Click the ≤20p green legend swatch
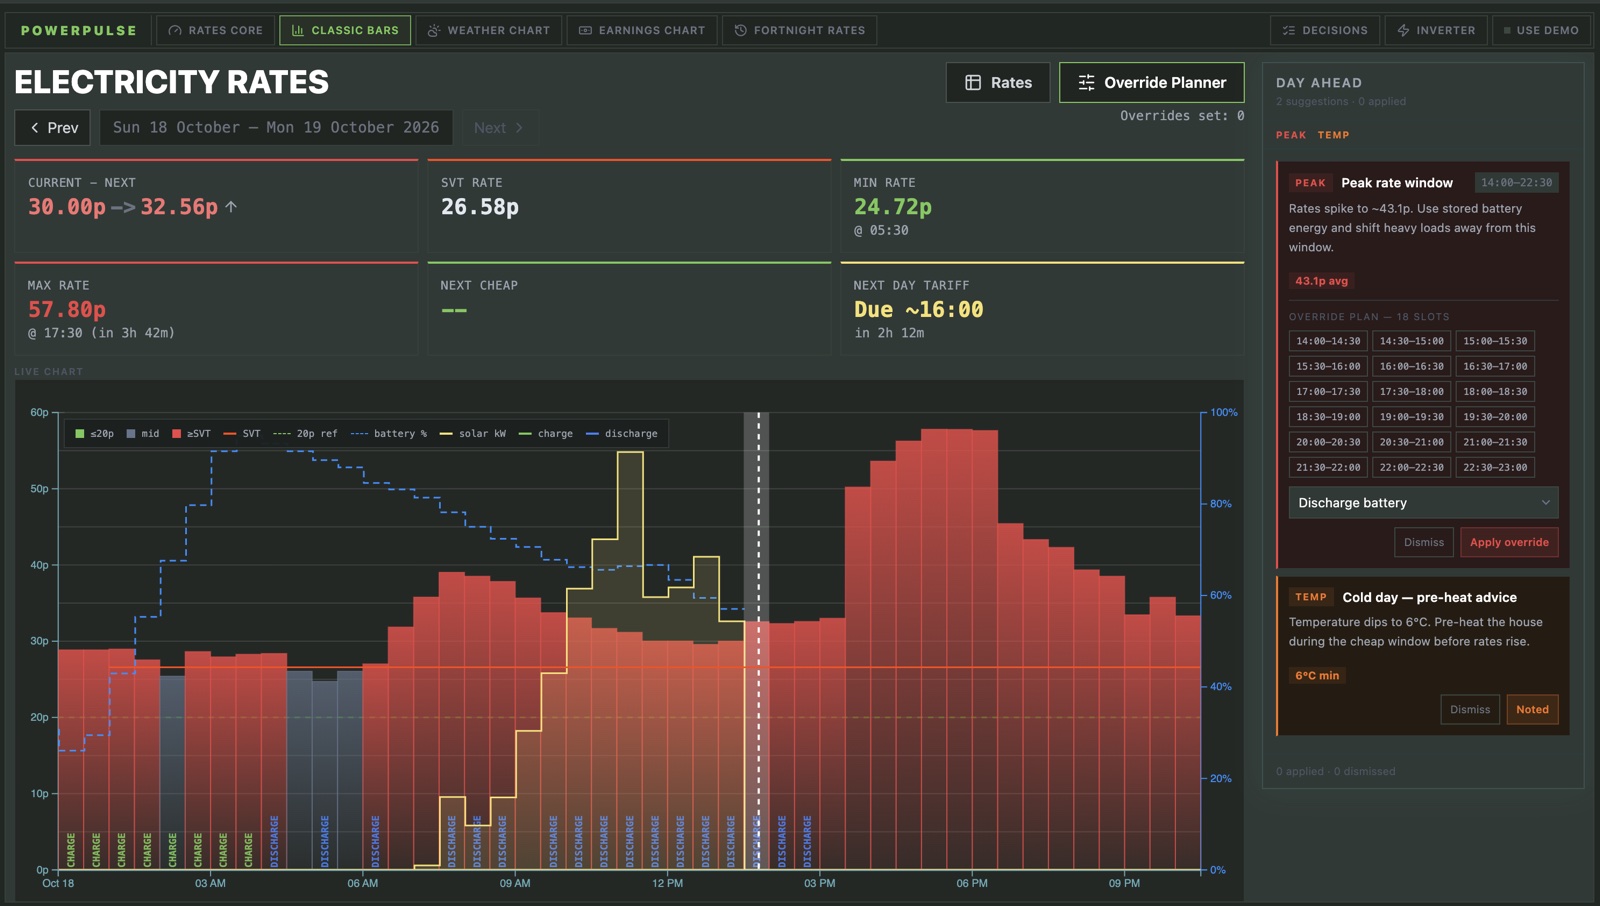The height and width of the screenshot is (906, 1600). click(x=80, y=434)
